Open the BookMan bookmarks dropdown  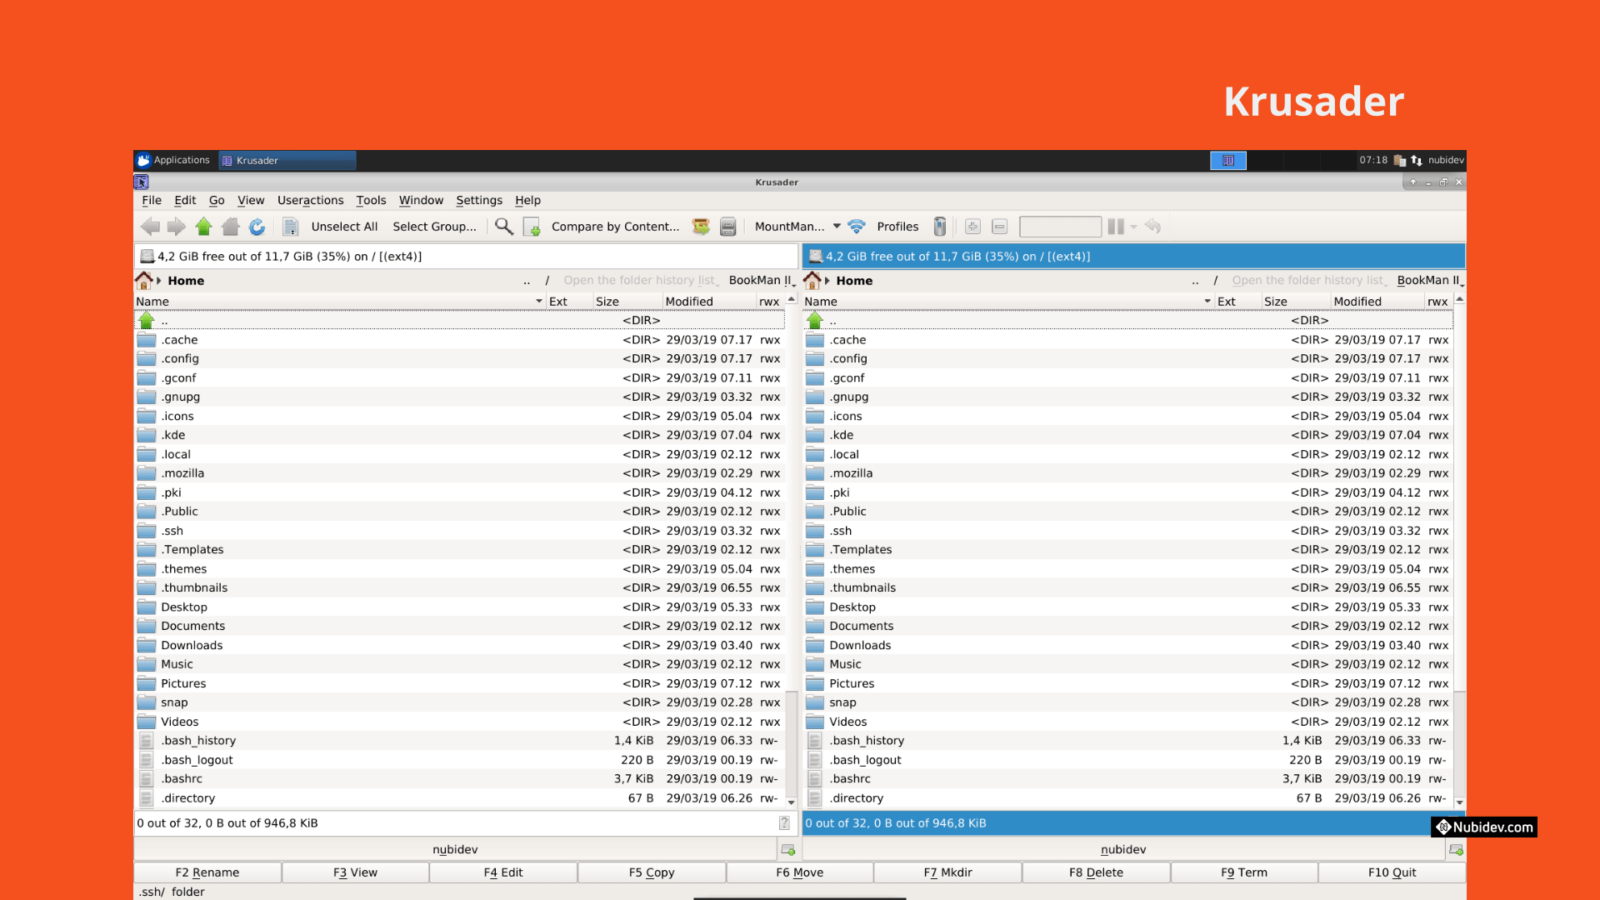(x=761, y=280)
